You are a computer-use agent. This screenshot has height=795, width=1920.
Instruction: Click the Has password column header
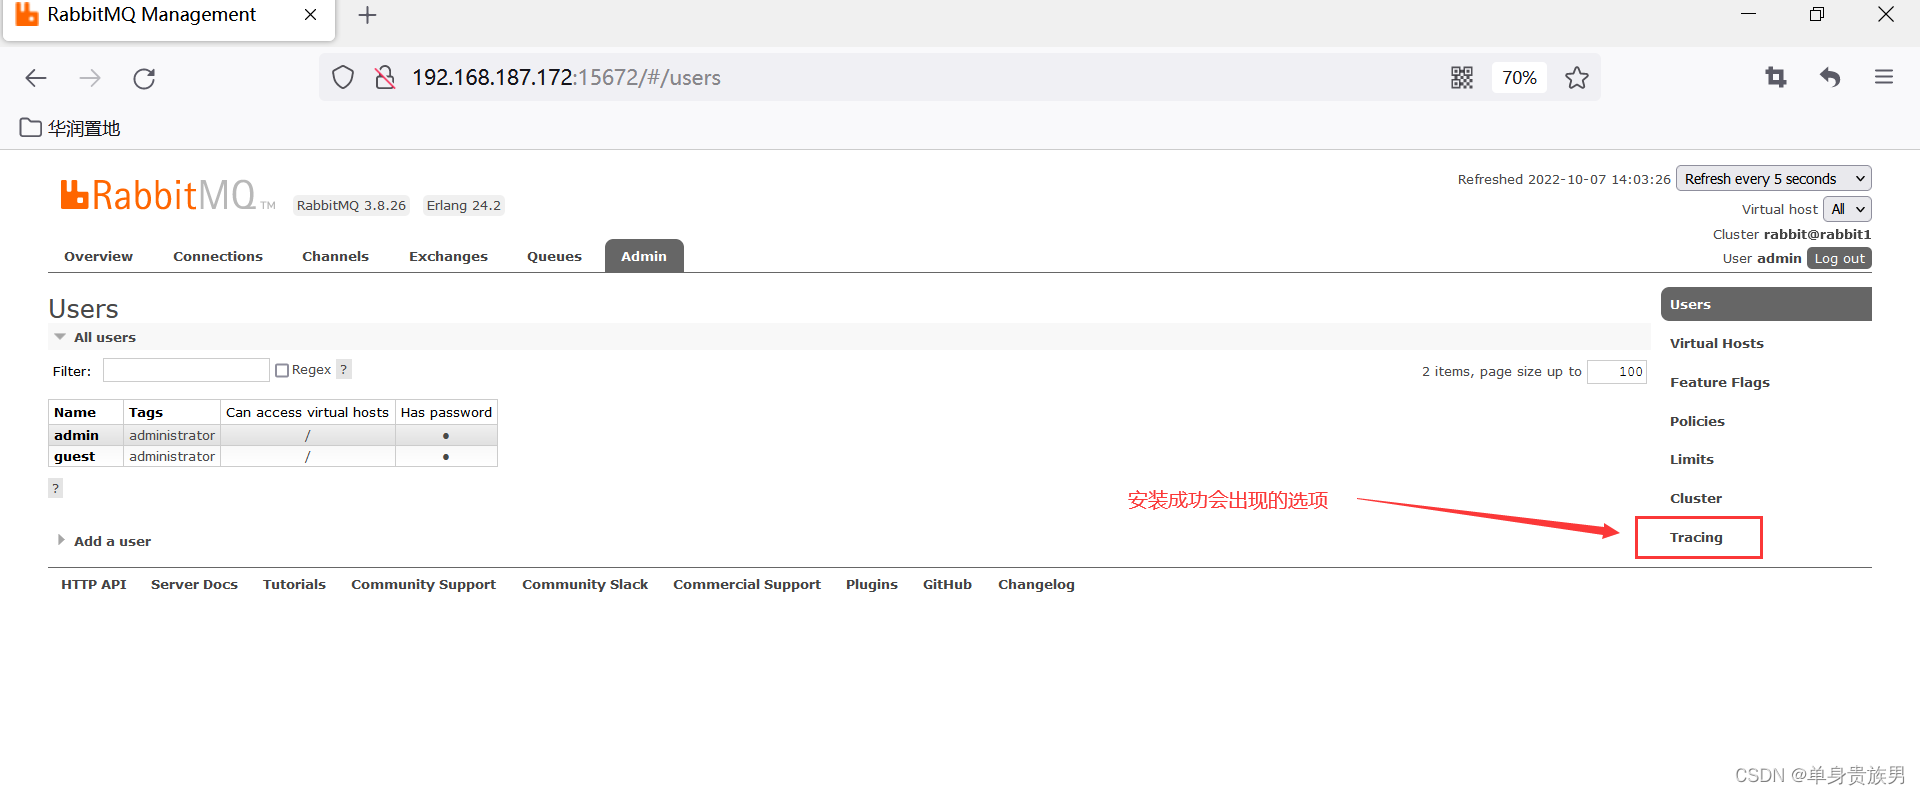point(446,412)
